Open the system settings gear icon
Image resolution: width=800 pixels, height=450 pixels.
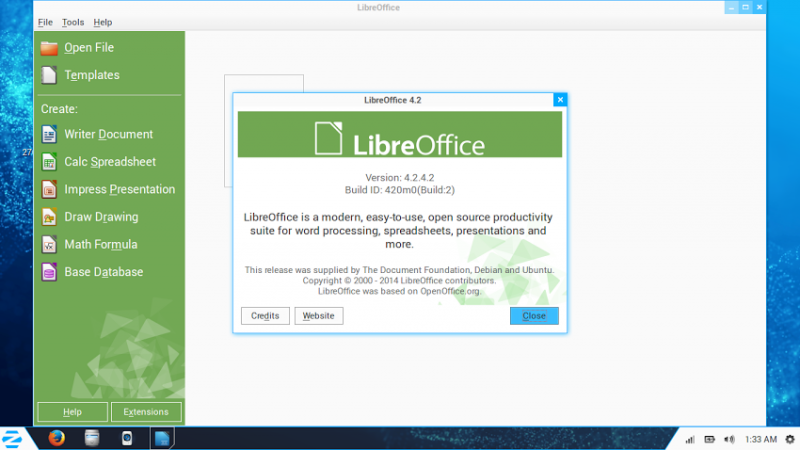pos(790,439)
